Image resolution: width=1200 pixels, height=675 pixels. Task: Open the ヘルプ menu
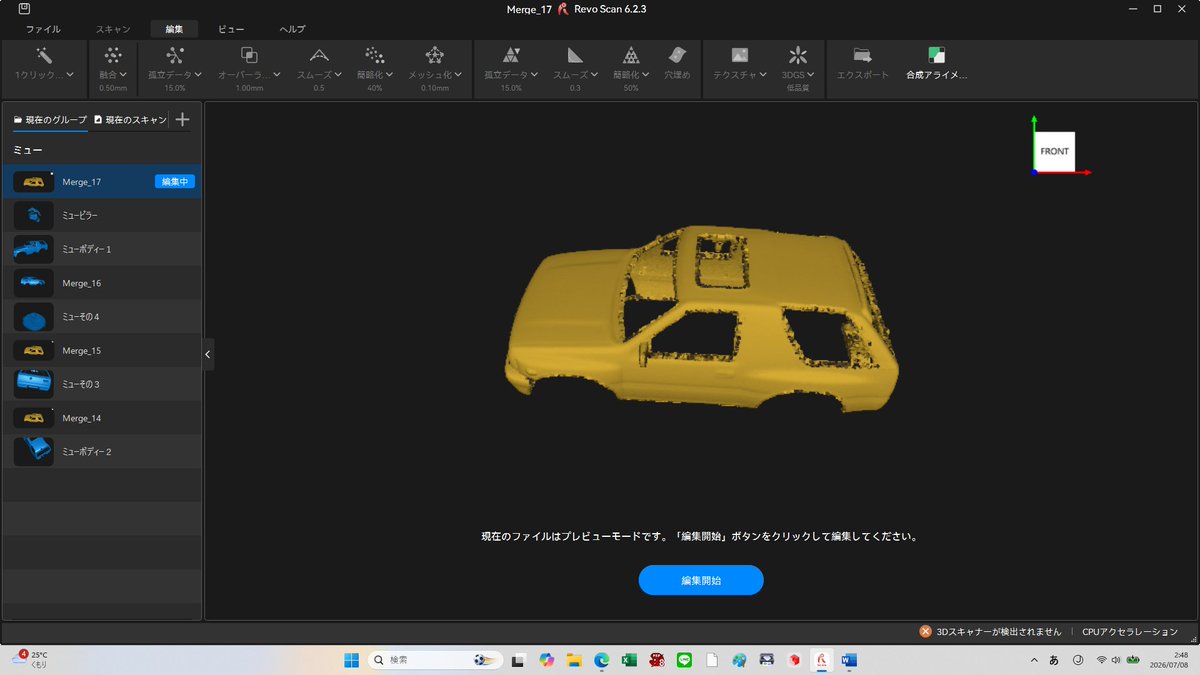292,29
